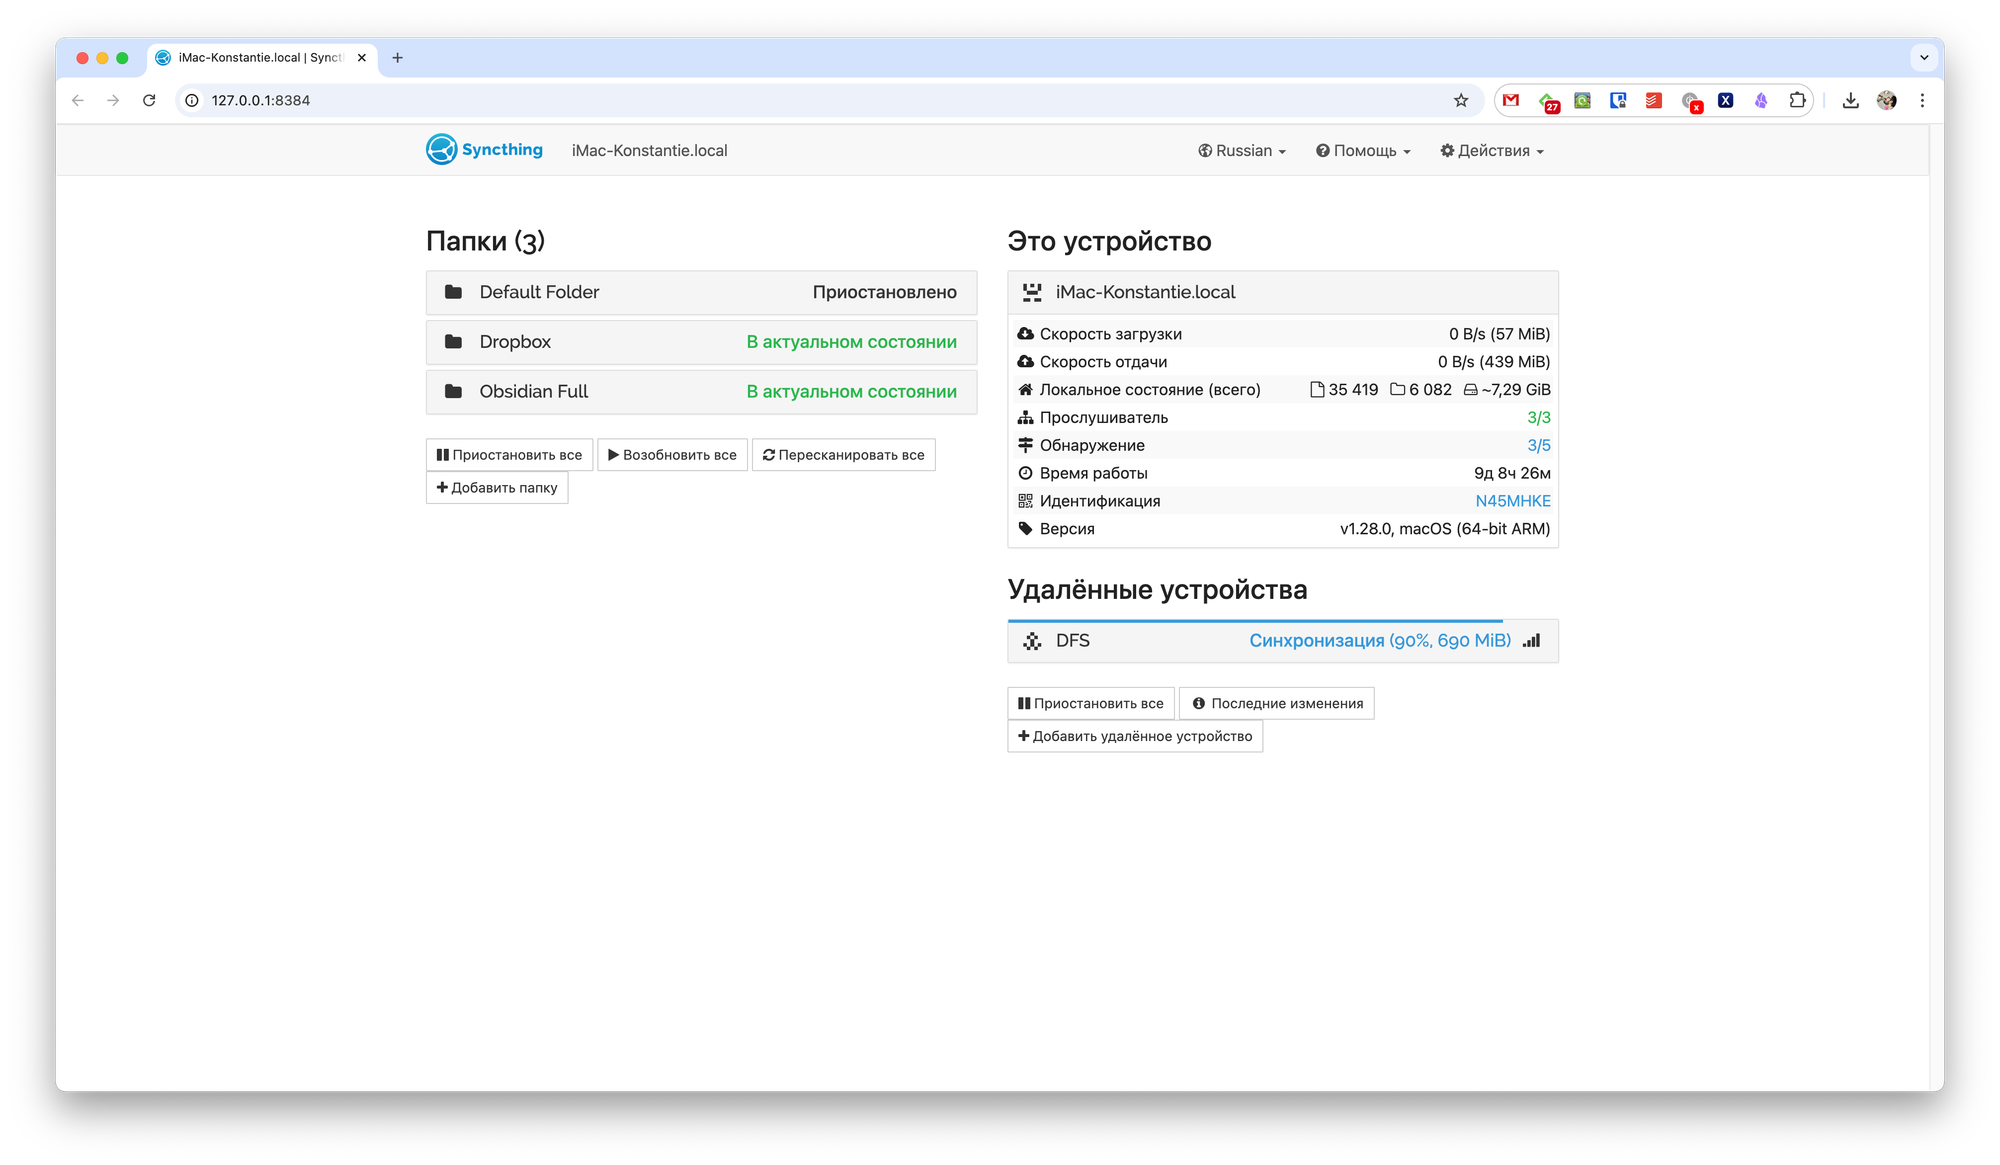The width and height of the screenshot is (2000, 1165).
Task: Click the Gmail extension icon
Action: (1511, 100)
